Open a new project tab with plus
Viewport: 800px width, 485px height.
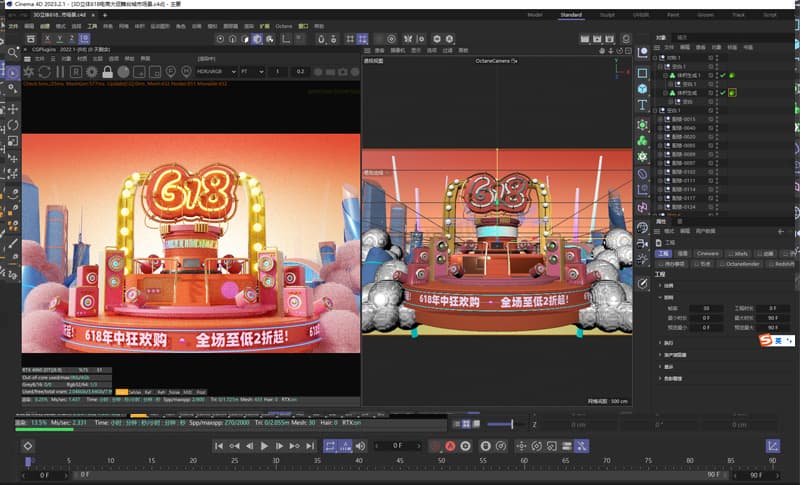coord(105,15)
